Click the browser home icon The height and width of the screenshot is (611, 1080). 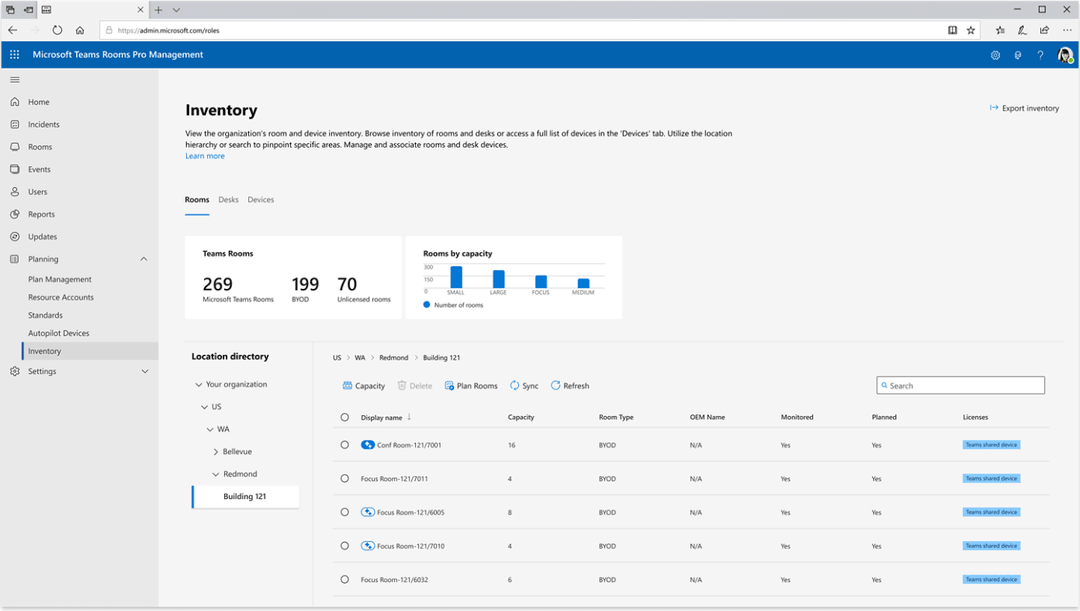[80, 30]
